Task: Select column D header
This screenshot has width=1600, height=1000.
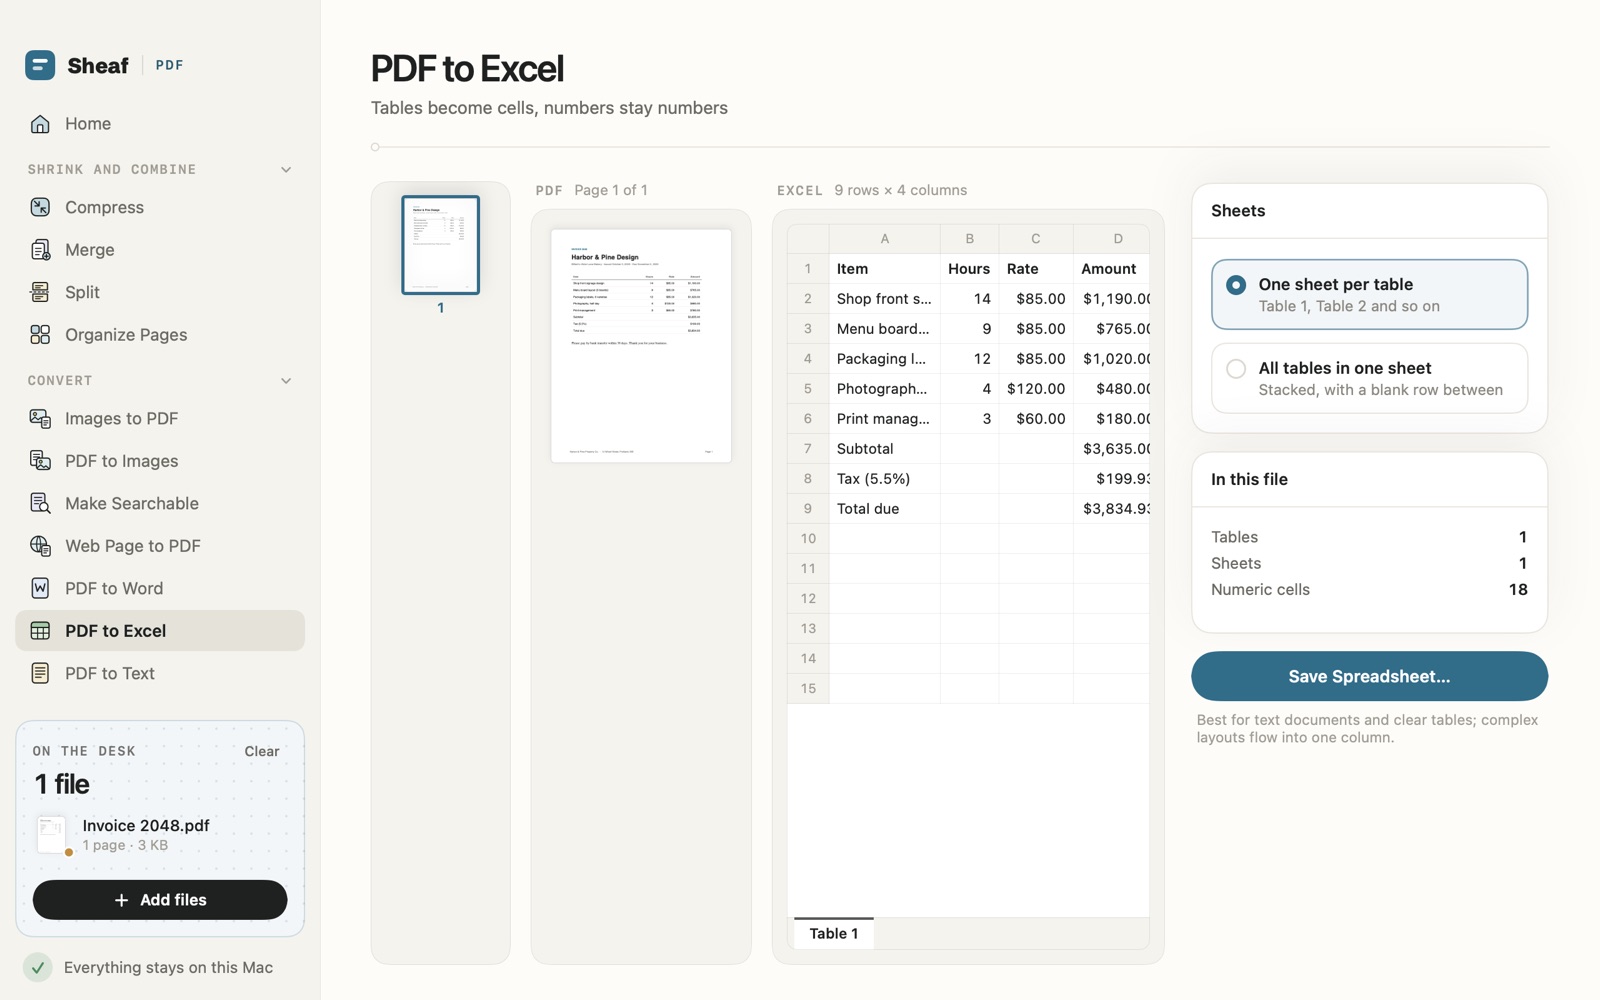Action: [x=1112, y=239]
